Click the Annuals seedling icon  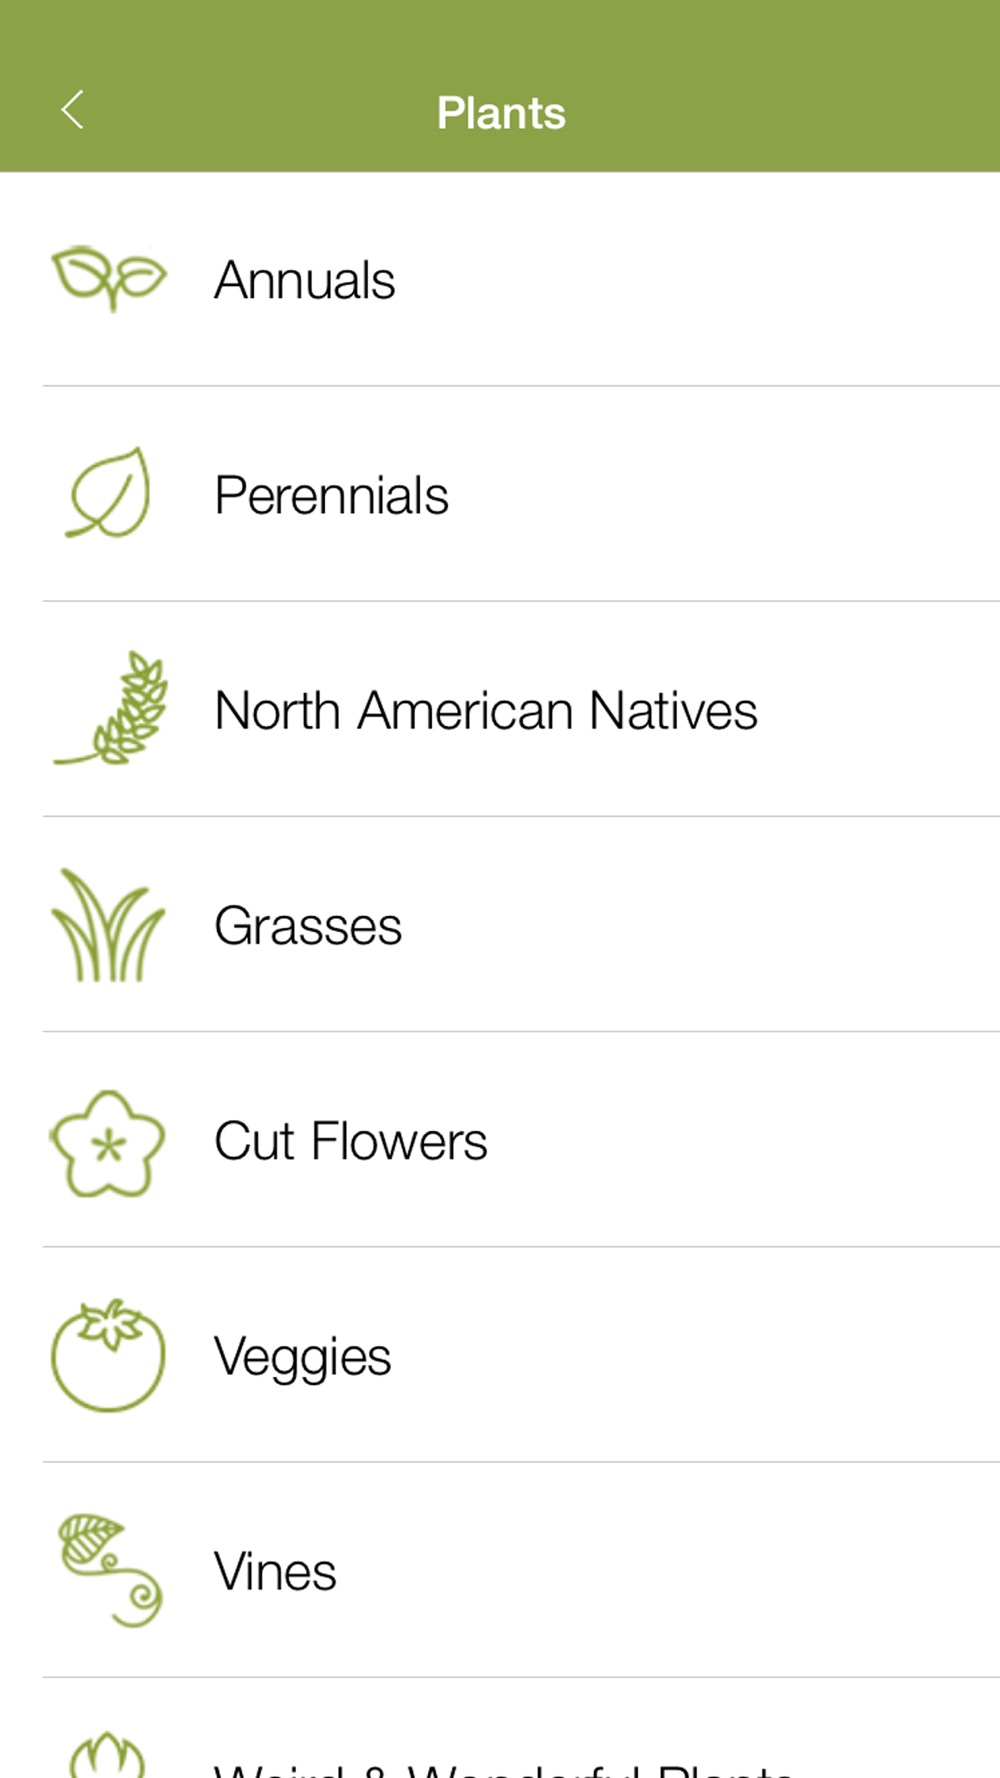pyautogui.click(x=109, y=278)
